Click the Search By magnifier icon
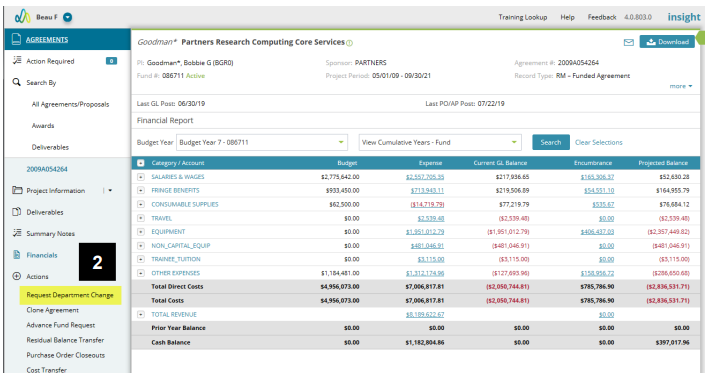This screenshot has height=376, width=710. click(16, 82)
